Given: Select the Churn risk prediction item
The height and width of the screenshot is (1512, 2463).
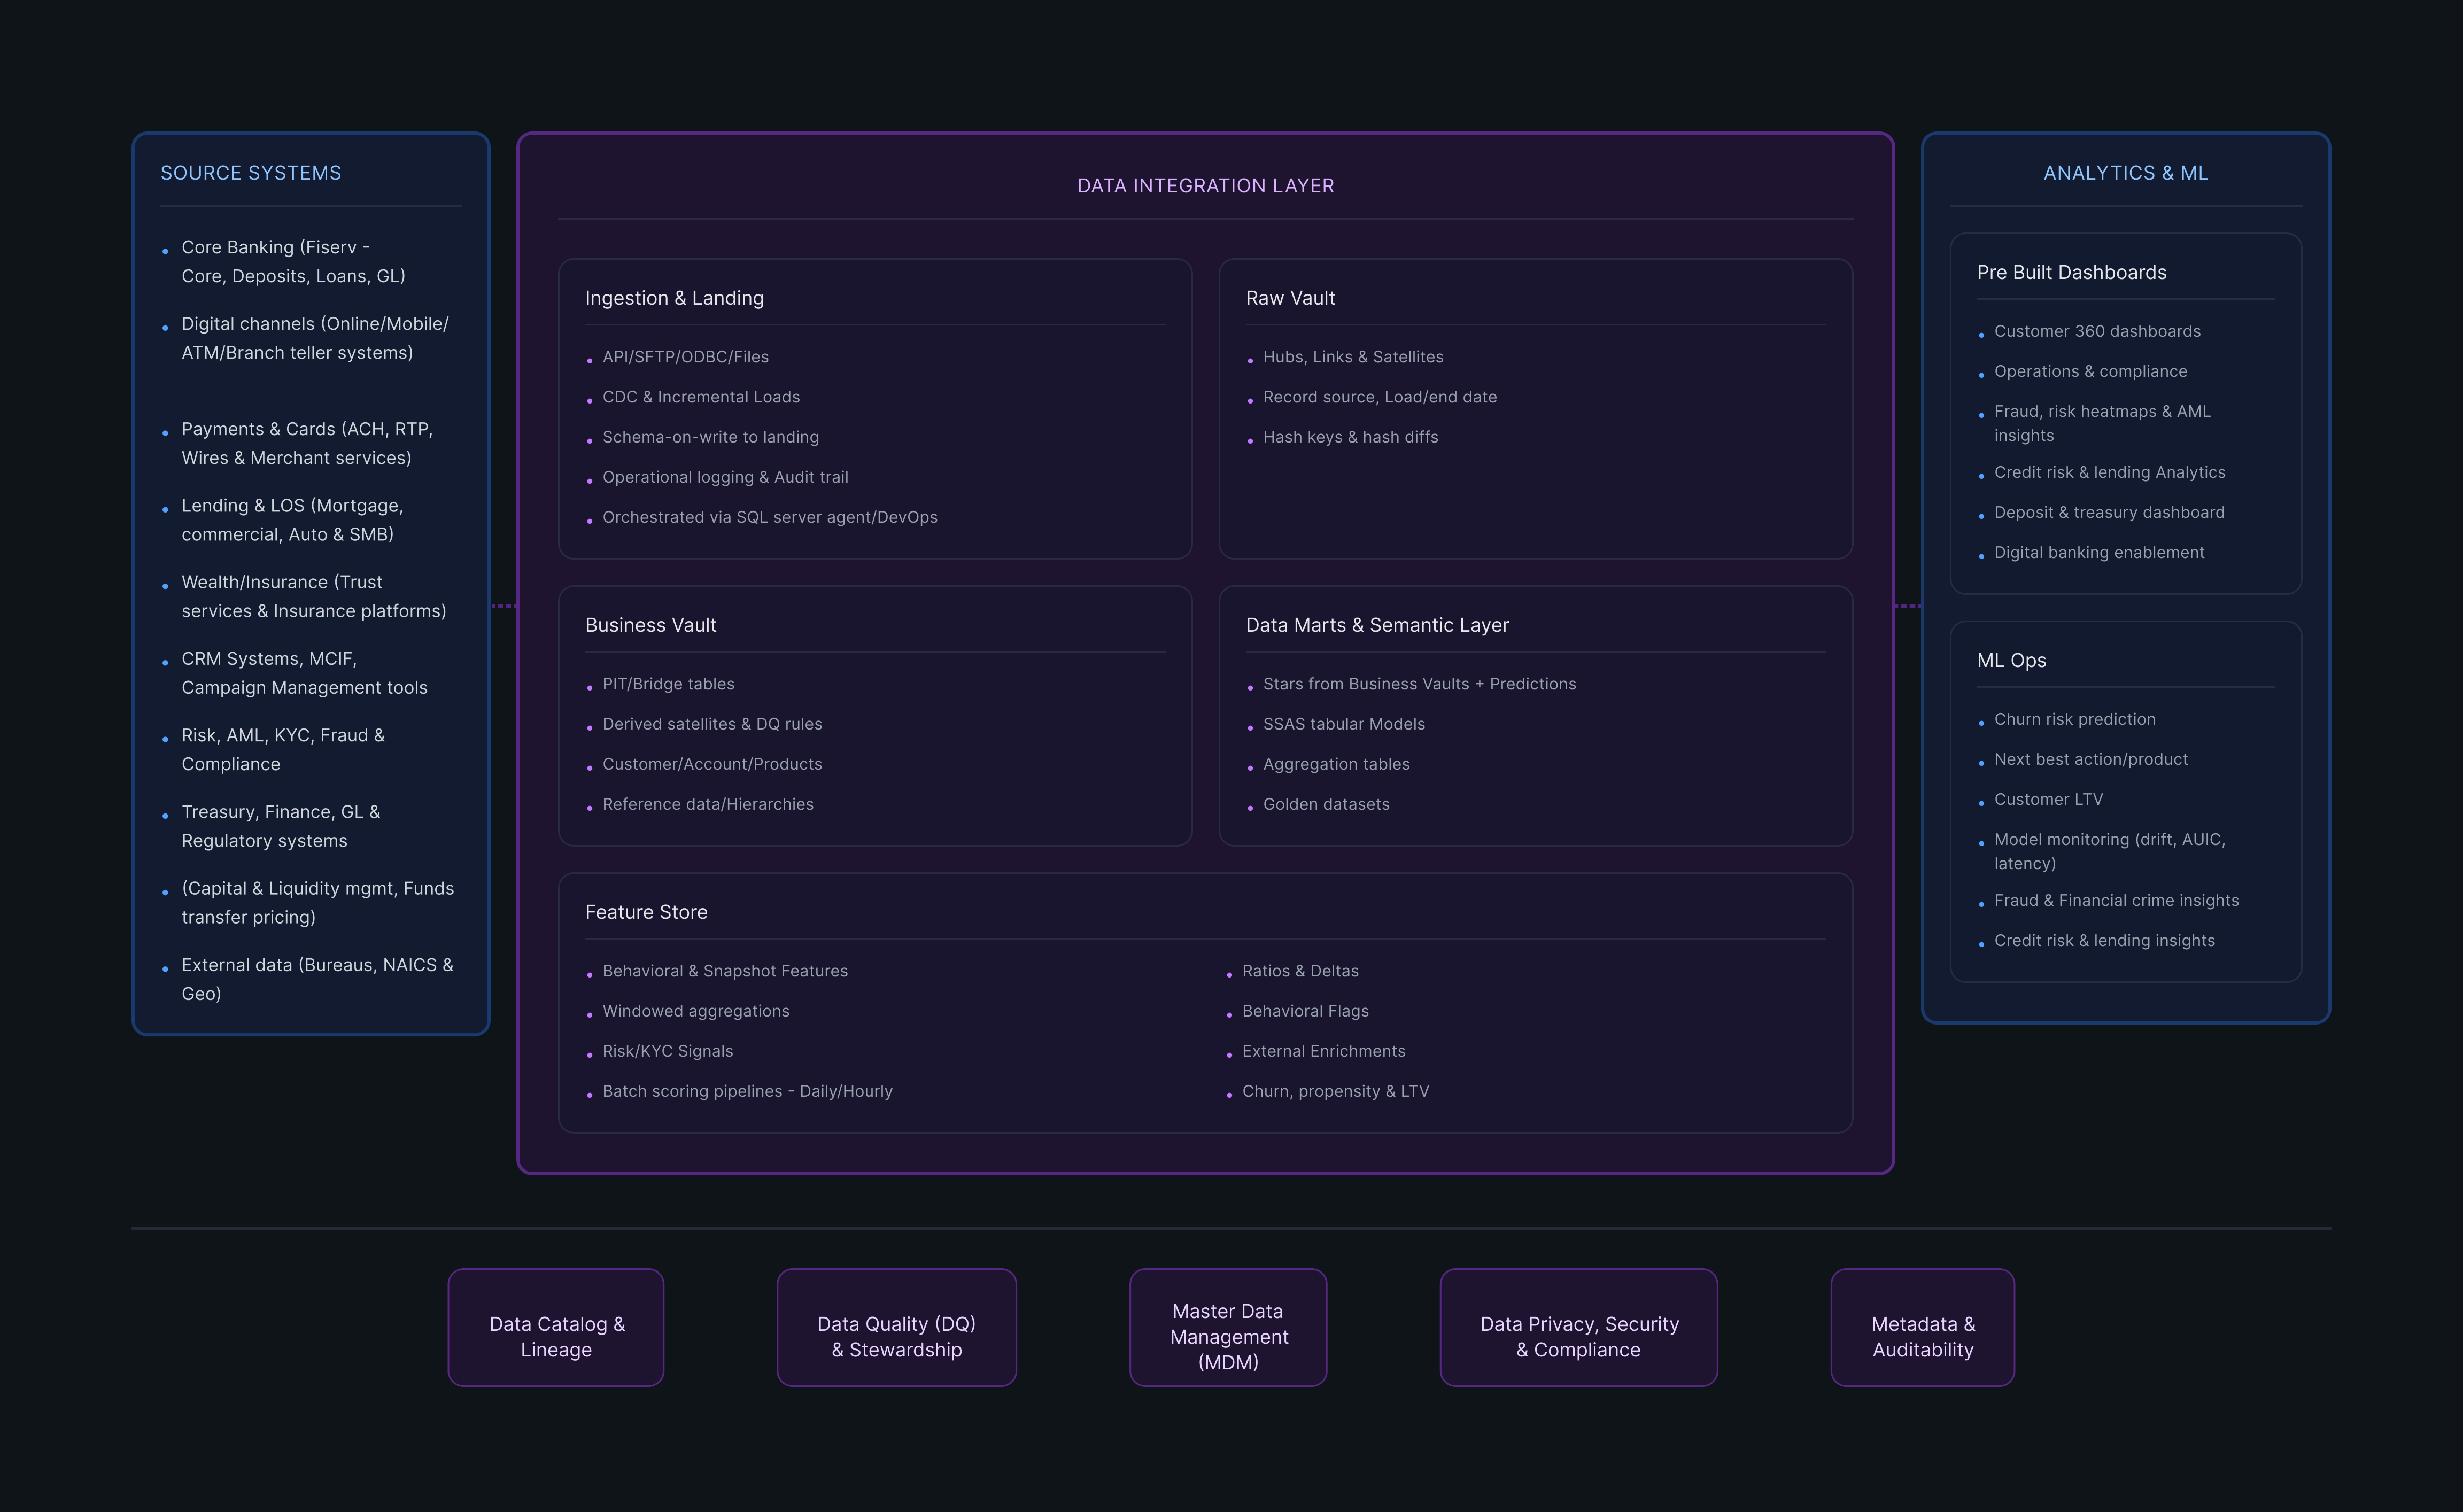Looking at the screenshot, I should [x=2074, y=719].
